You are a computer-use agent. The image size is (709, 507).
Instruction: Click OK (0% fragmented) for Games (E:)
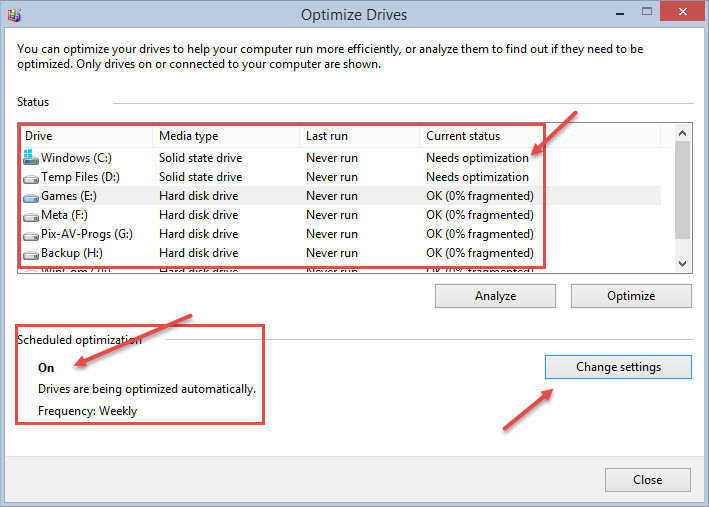pos(480,196)
